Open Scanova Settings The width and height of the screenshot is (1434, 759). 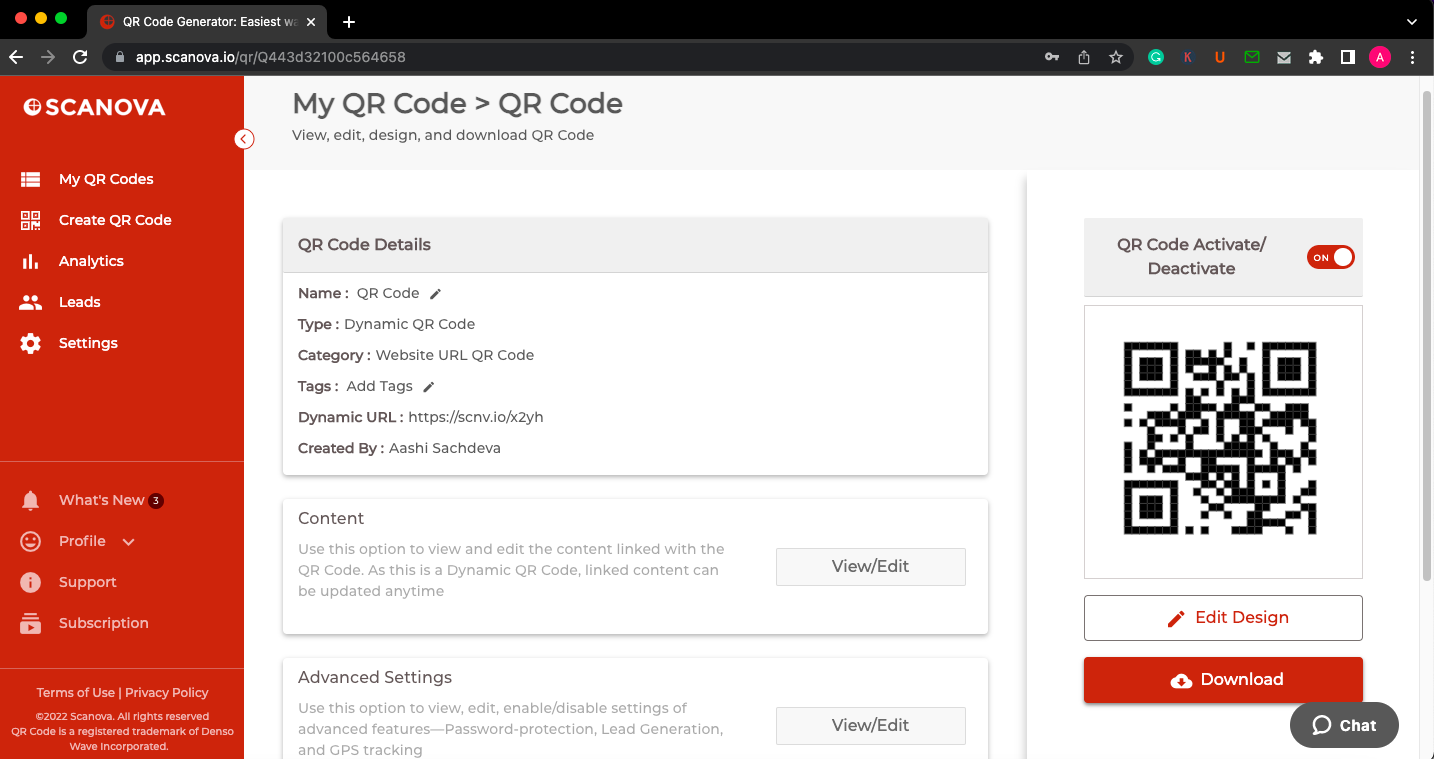pyautogui.click(x=88, y=342)
